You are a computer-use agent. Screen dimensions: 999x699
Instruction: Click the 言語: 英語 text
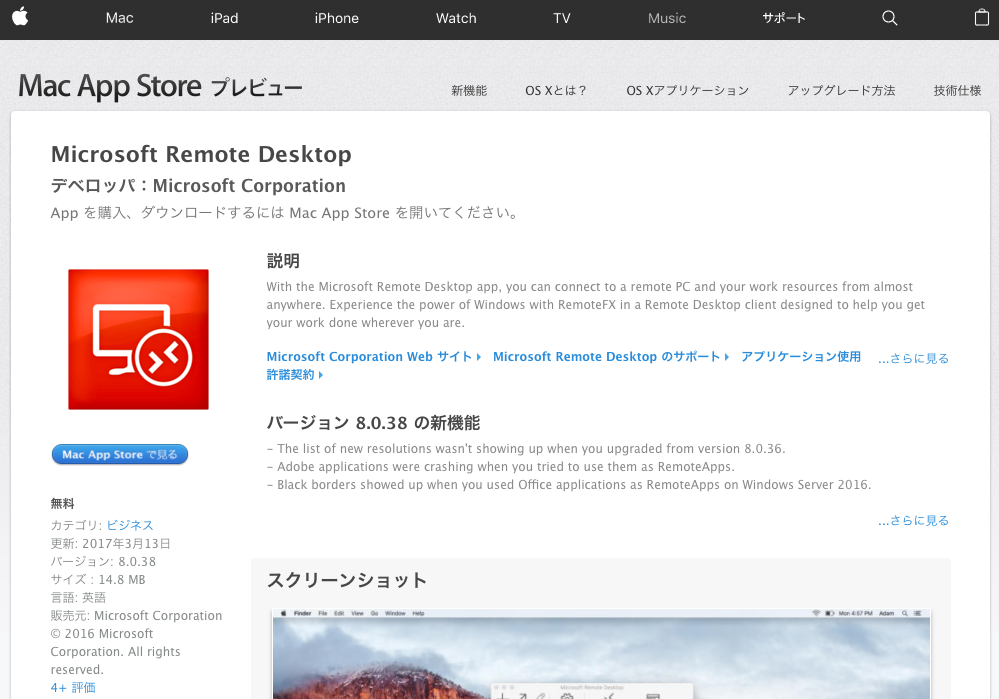tap(78, 597)
